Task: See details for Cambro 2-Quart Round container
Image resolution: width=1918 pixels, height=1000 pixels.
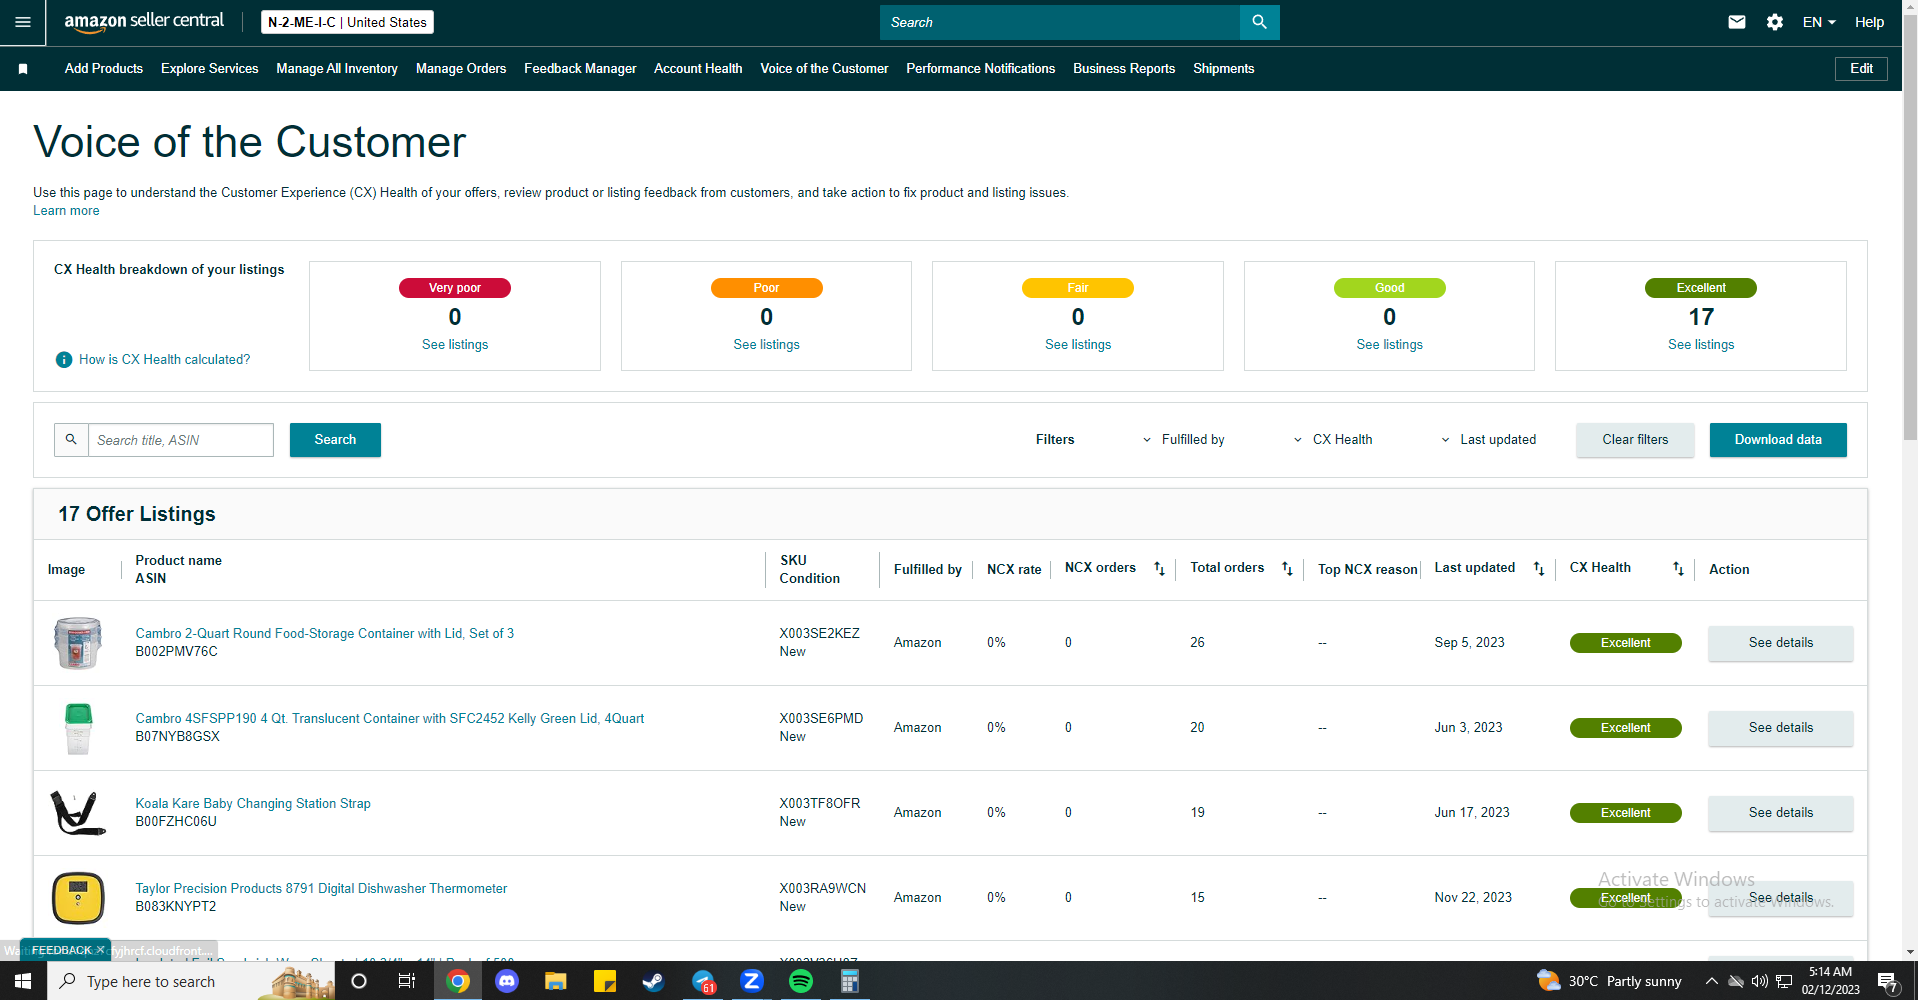Action: [x=1780, y=643]
